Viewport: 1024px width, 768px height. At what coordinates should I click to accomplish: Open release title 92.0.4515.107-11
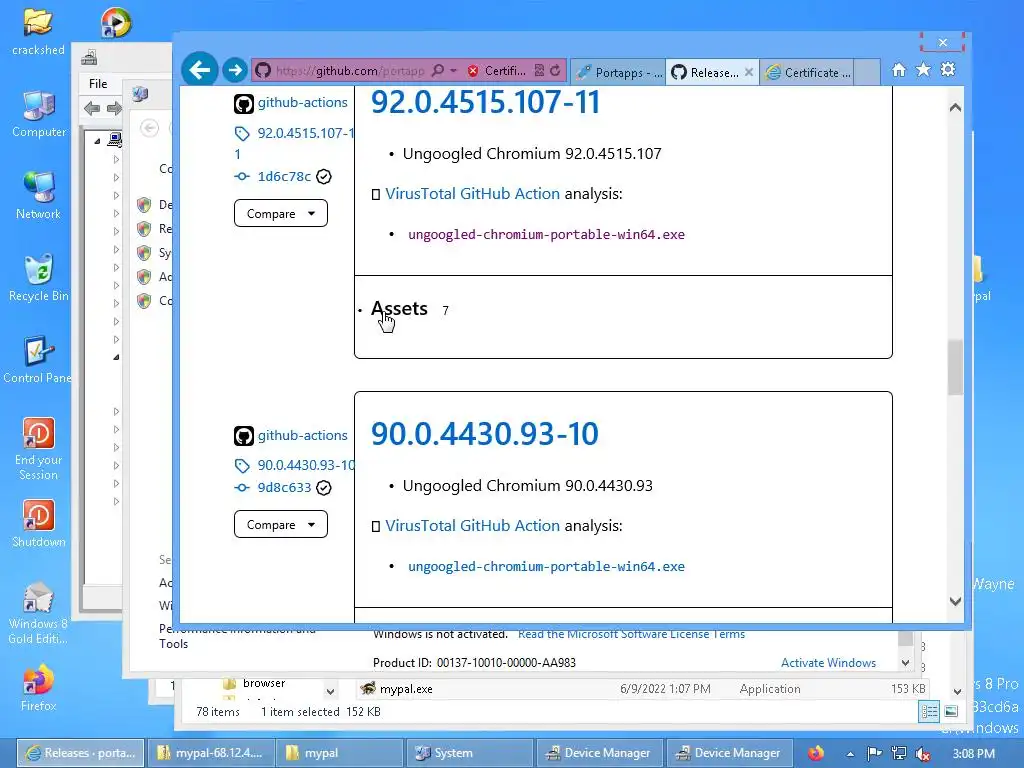485,103
